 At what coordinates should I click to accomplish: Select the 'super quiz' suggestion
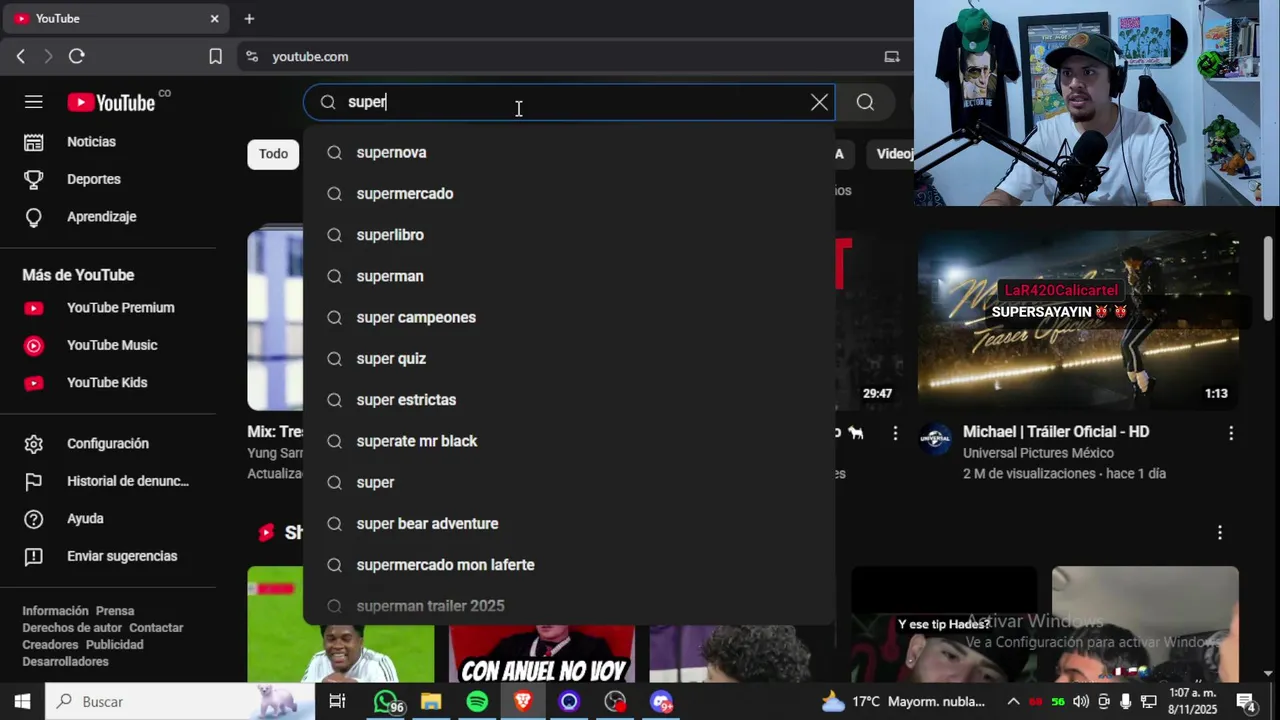pyautogui.click(x=569, y=358)
